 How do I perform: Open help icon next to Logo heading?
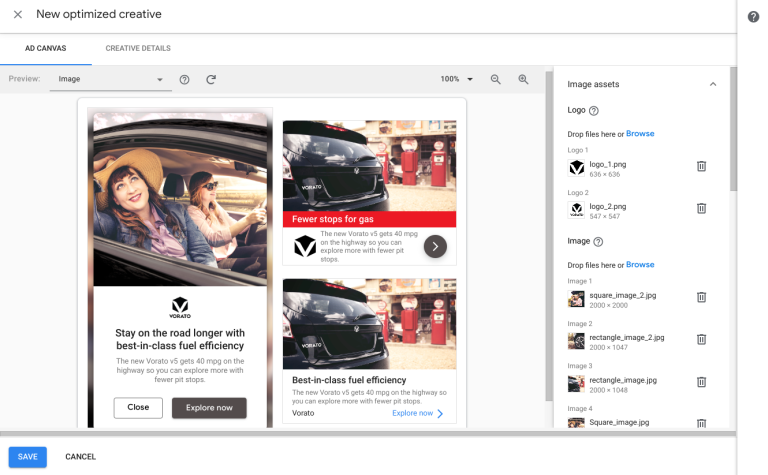click(x=594, y=111)
